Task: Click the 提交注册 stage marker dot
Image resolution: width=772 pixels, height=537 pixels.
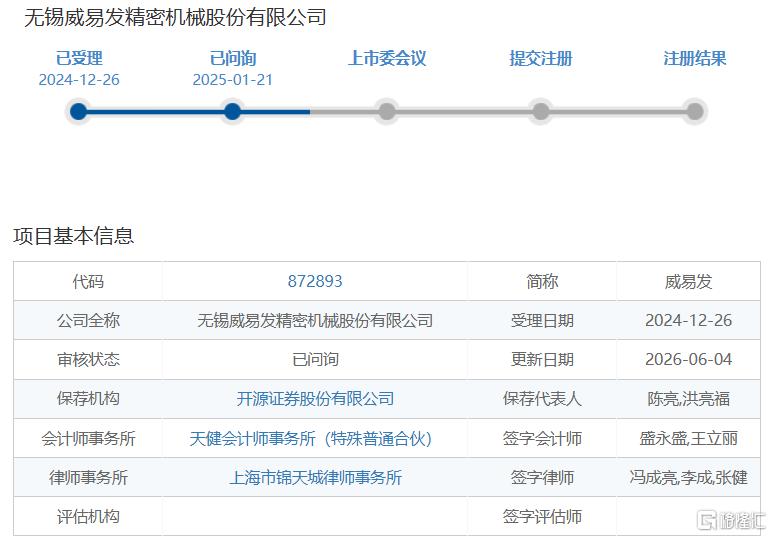Action: (541, 112)
